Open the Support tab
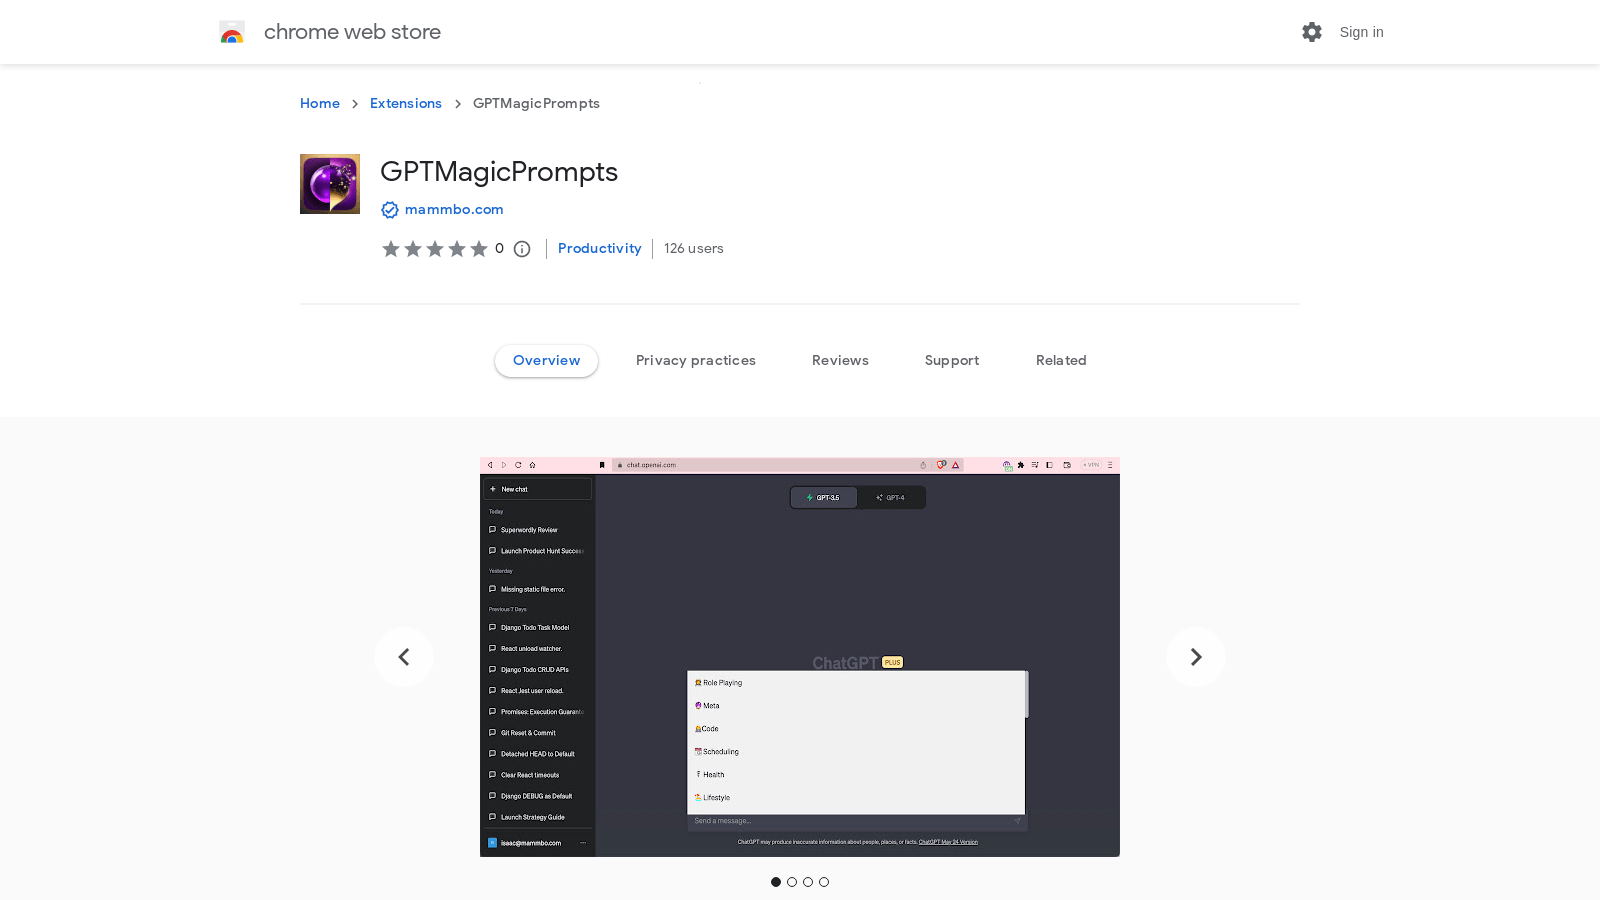1600x900 pixels. (x=952, y=361)
